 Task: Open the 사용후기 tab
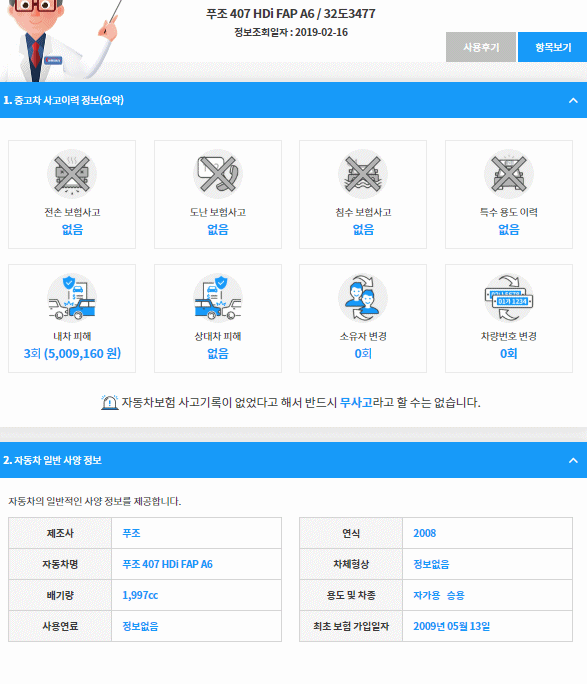[x=481, y=47]
